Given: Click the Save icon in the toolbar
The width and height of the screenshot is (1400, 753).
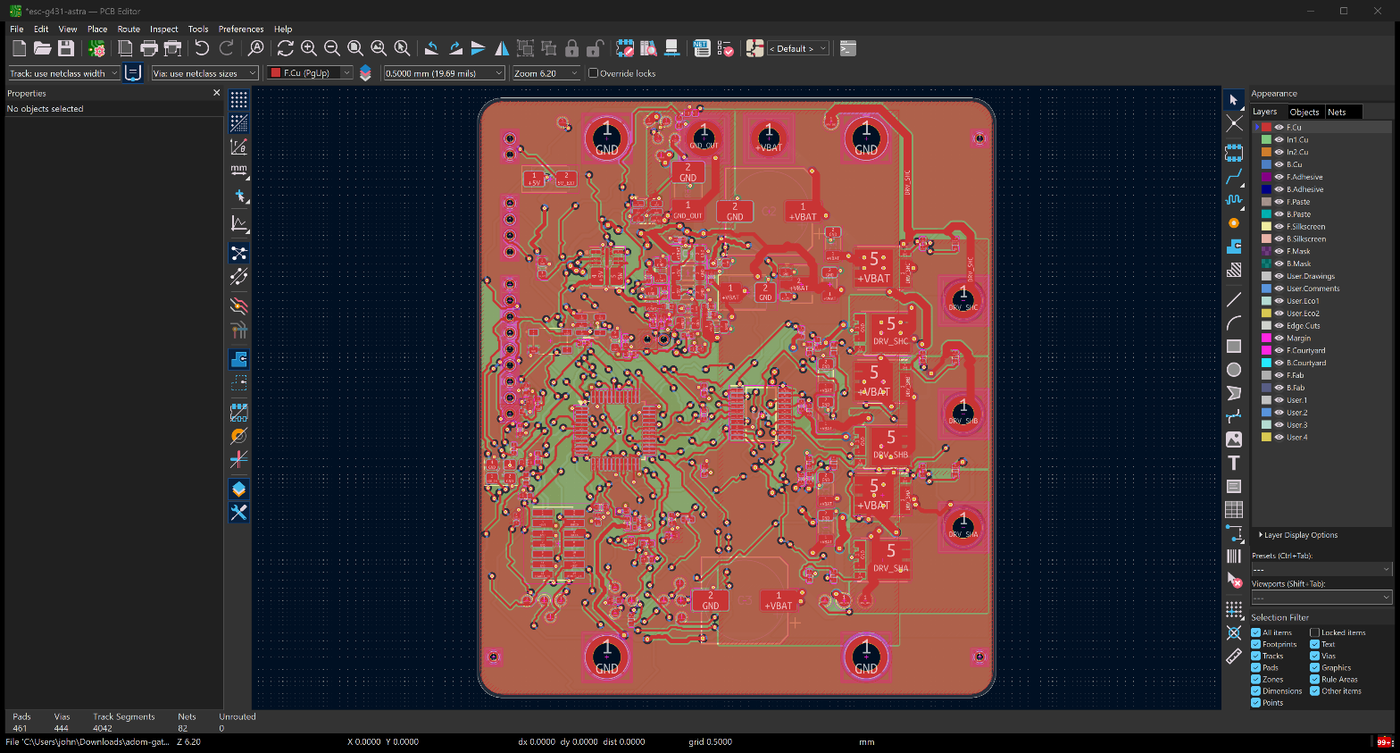Looking at the screenshot, I should [x=66, y=48].
